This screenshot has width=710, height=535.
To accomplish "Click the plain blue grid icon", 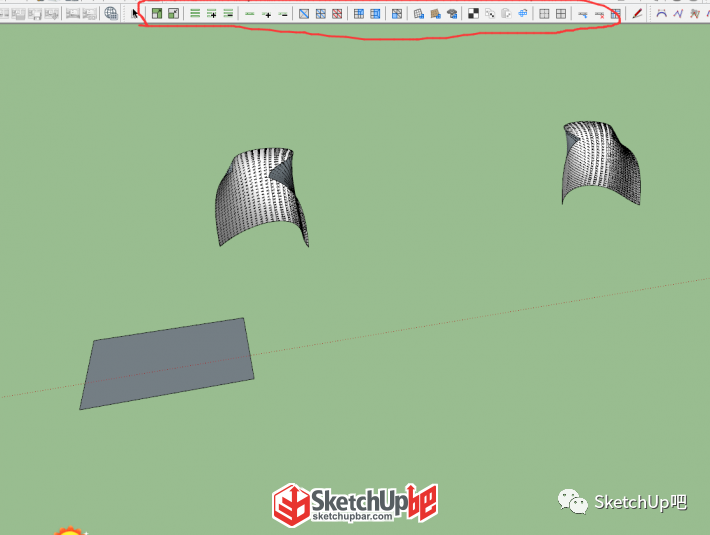I will [359, 14].
